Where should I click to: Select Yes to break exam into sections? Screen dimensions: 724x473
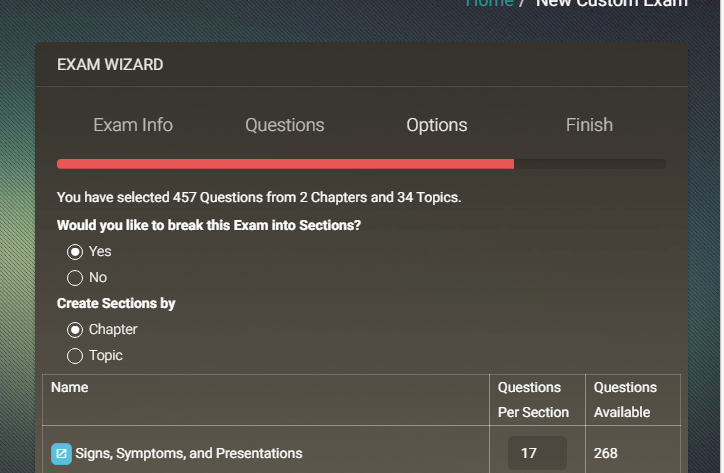tap(75, 252)
